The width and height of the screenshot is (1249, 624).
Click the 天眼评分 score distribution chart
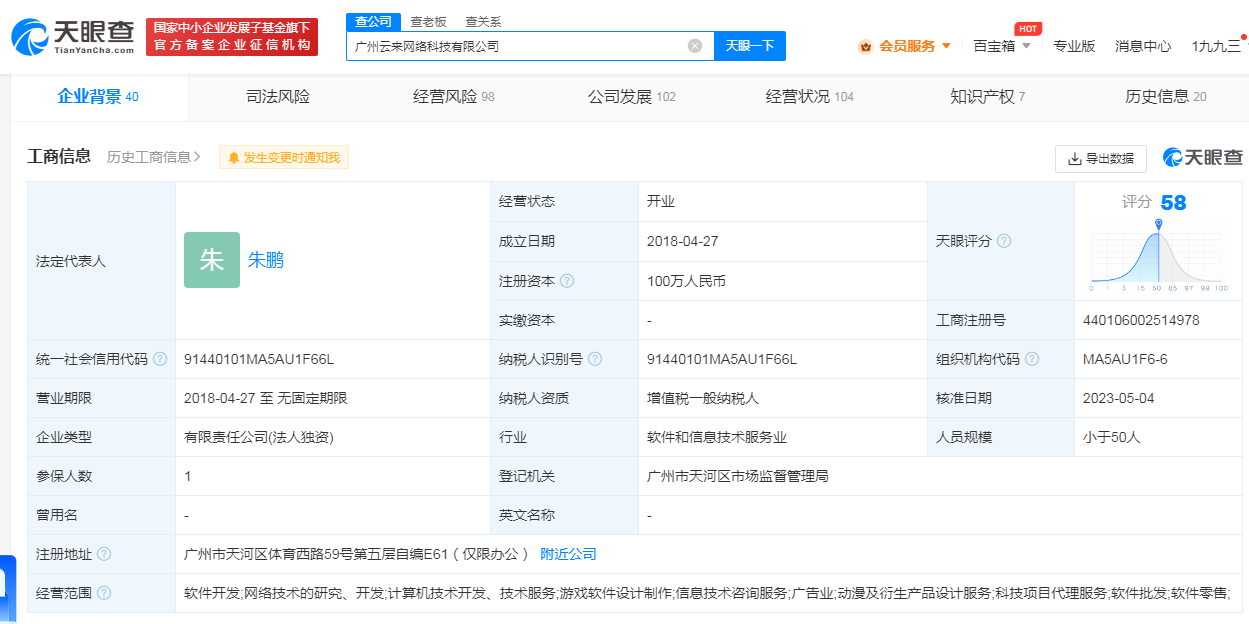click(x=1159, y=256)
